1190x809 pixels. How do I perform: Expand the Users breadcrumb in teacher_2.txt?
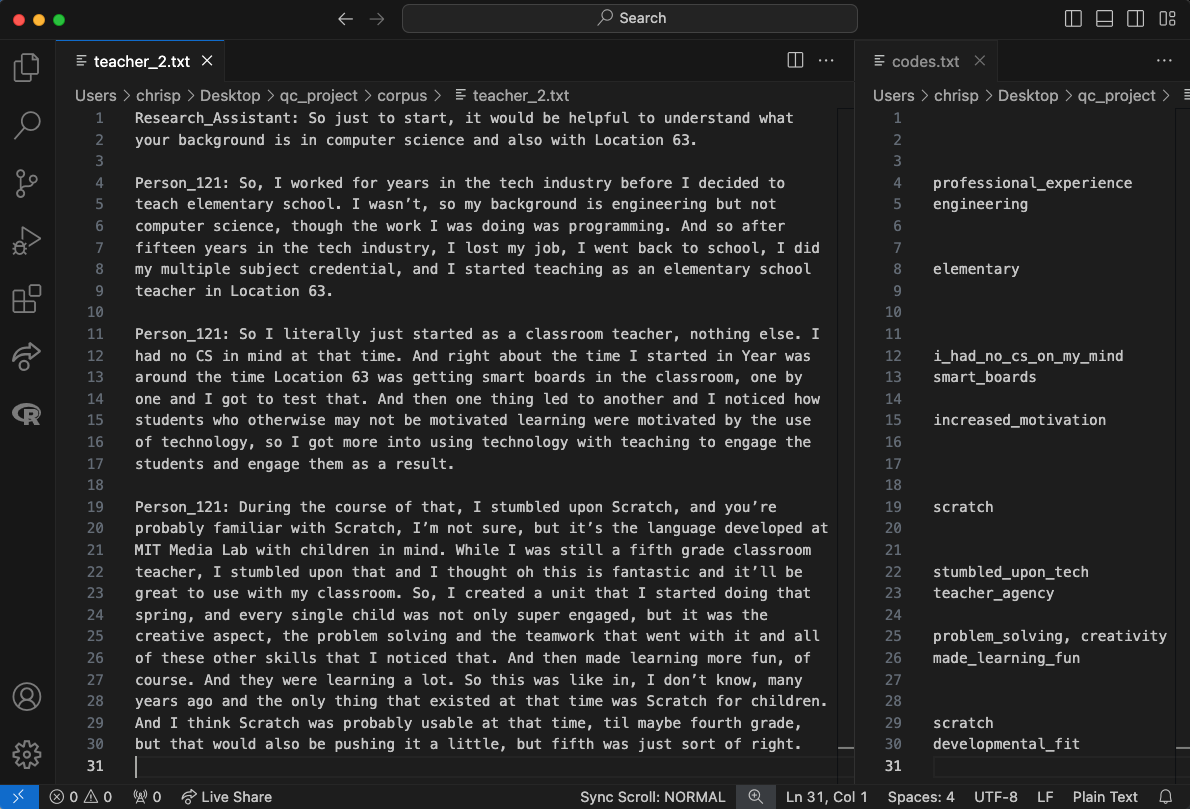(x=96, y=96)
